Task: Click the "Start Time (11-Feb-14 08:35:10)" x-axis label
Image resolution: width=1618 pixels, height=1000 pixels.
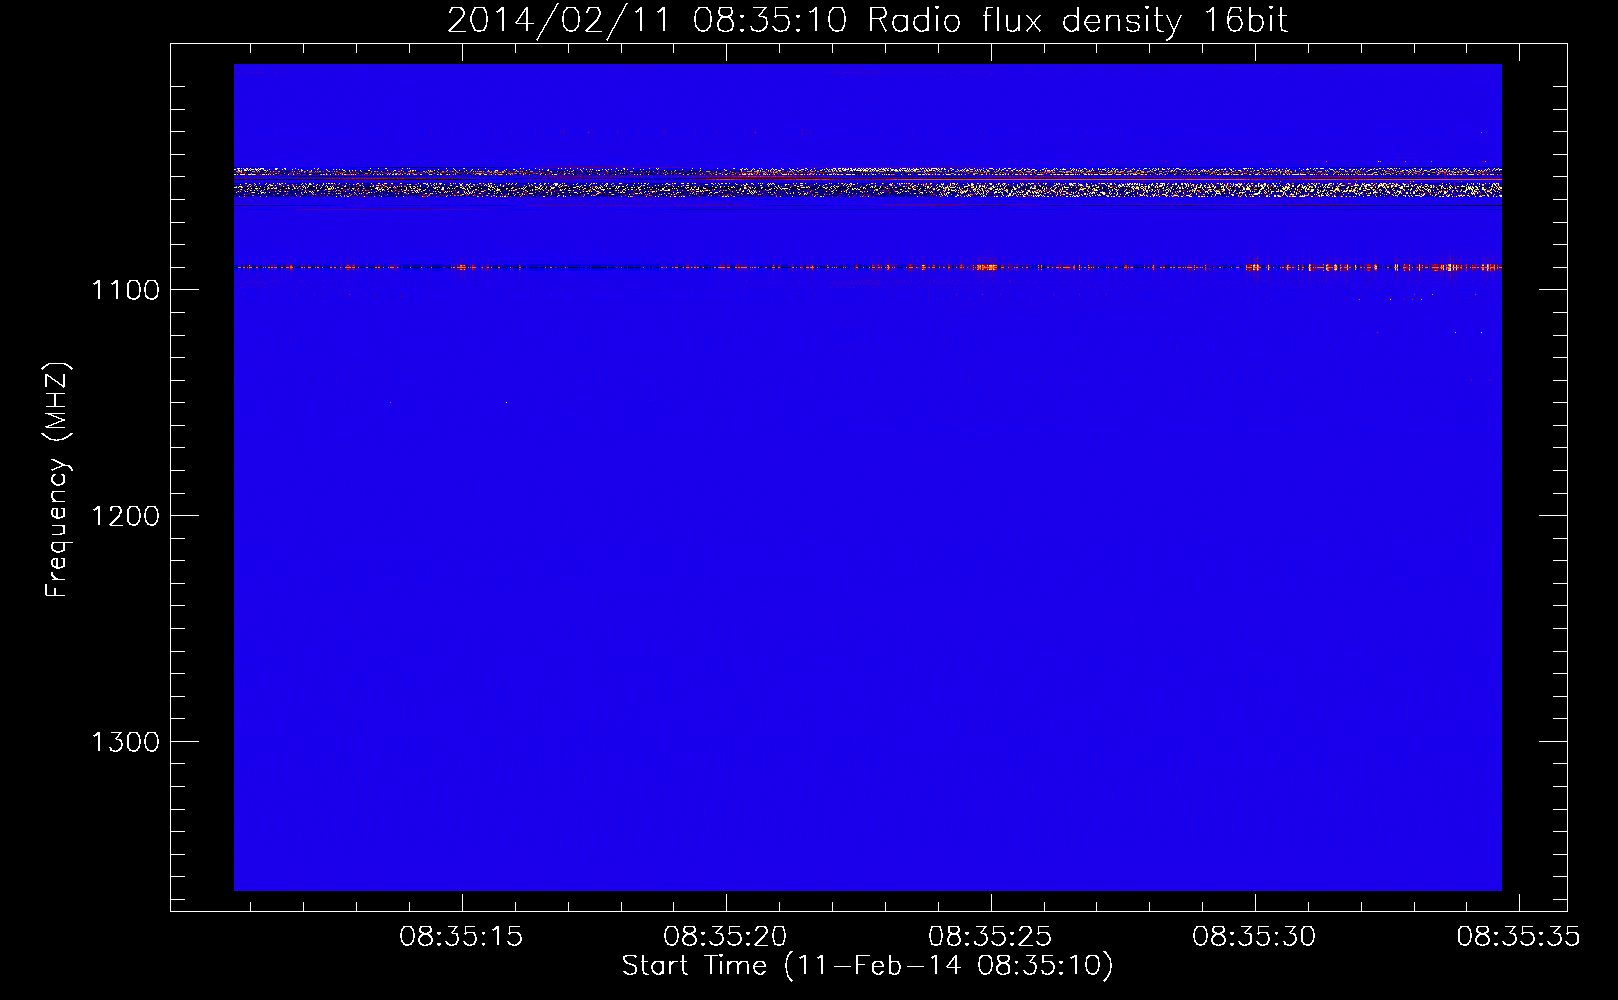Action: [x=867, y=965]
